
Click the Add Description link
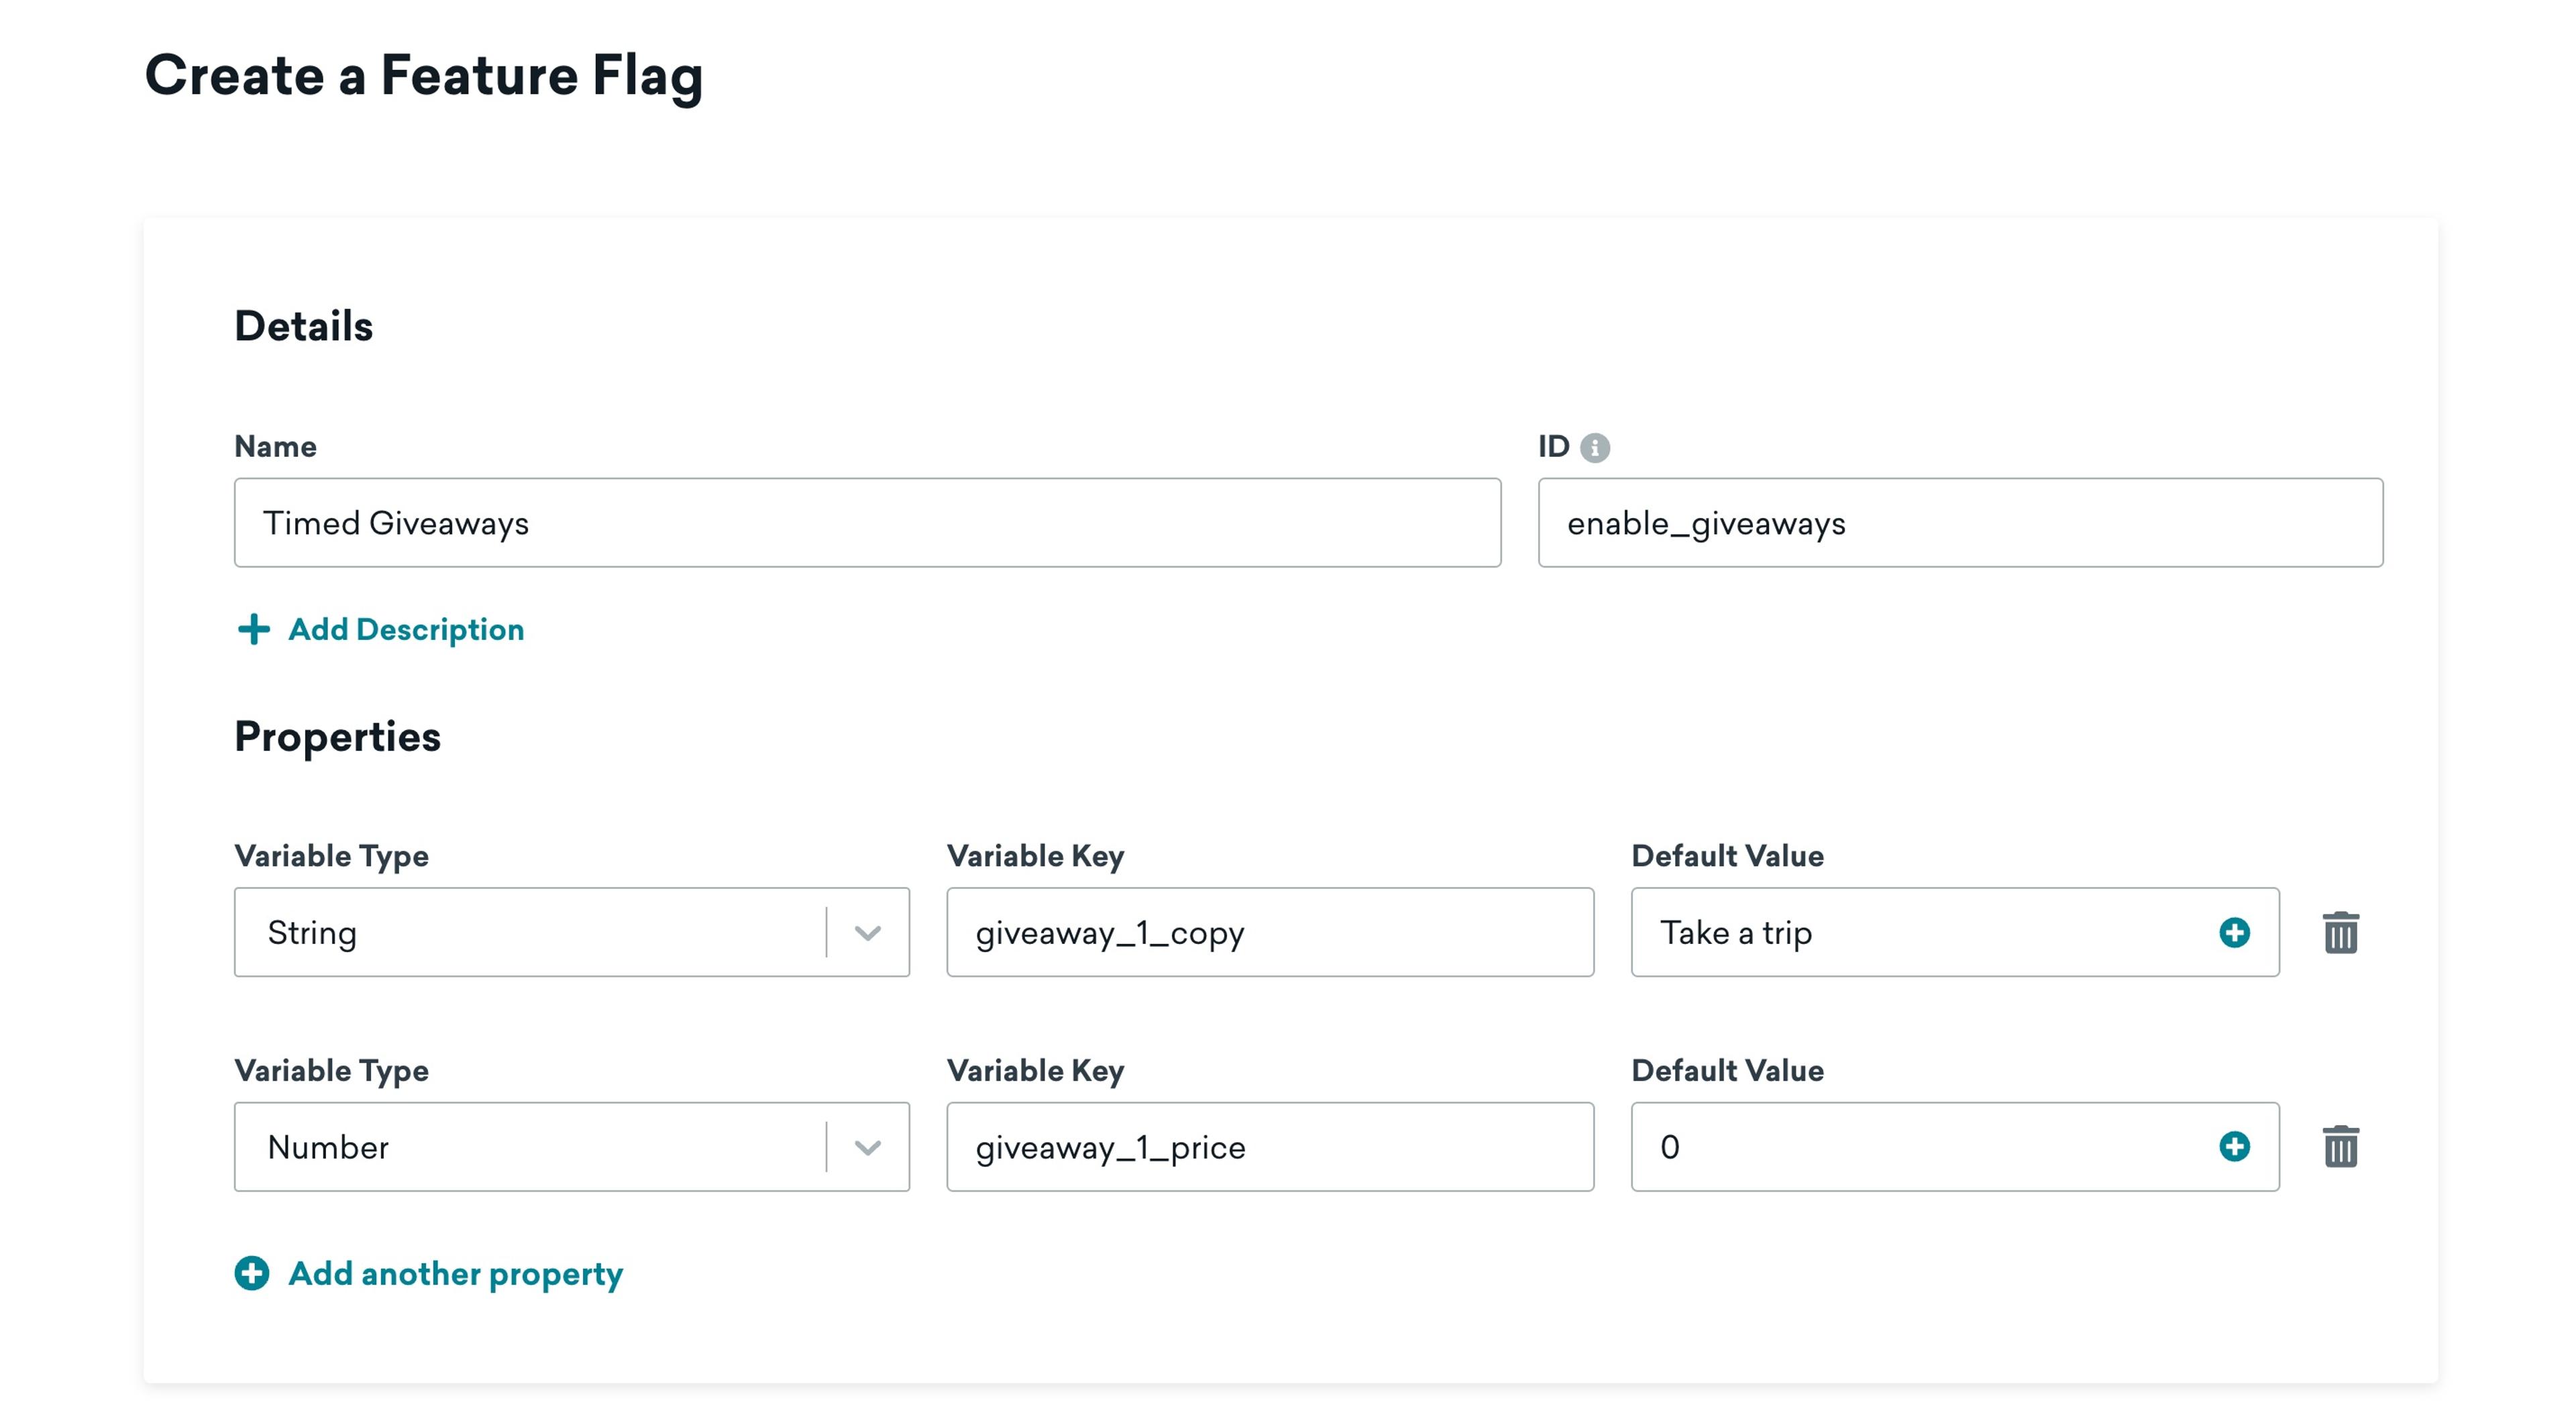[x=380, y=627]
